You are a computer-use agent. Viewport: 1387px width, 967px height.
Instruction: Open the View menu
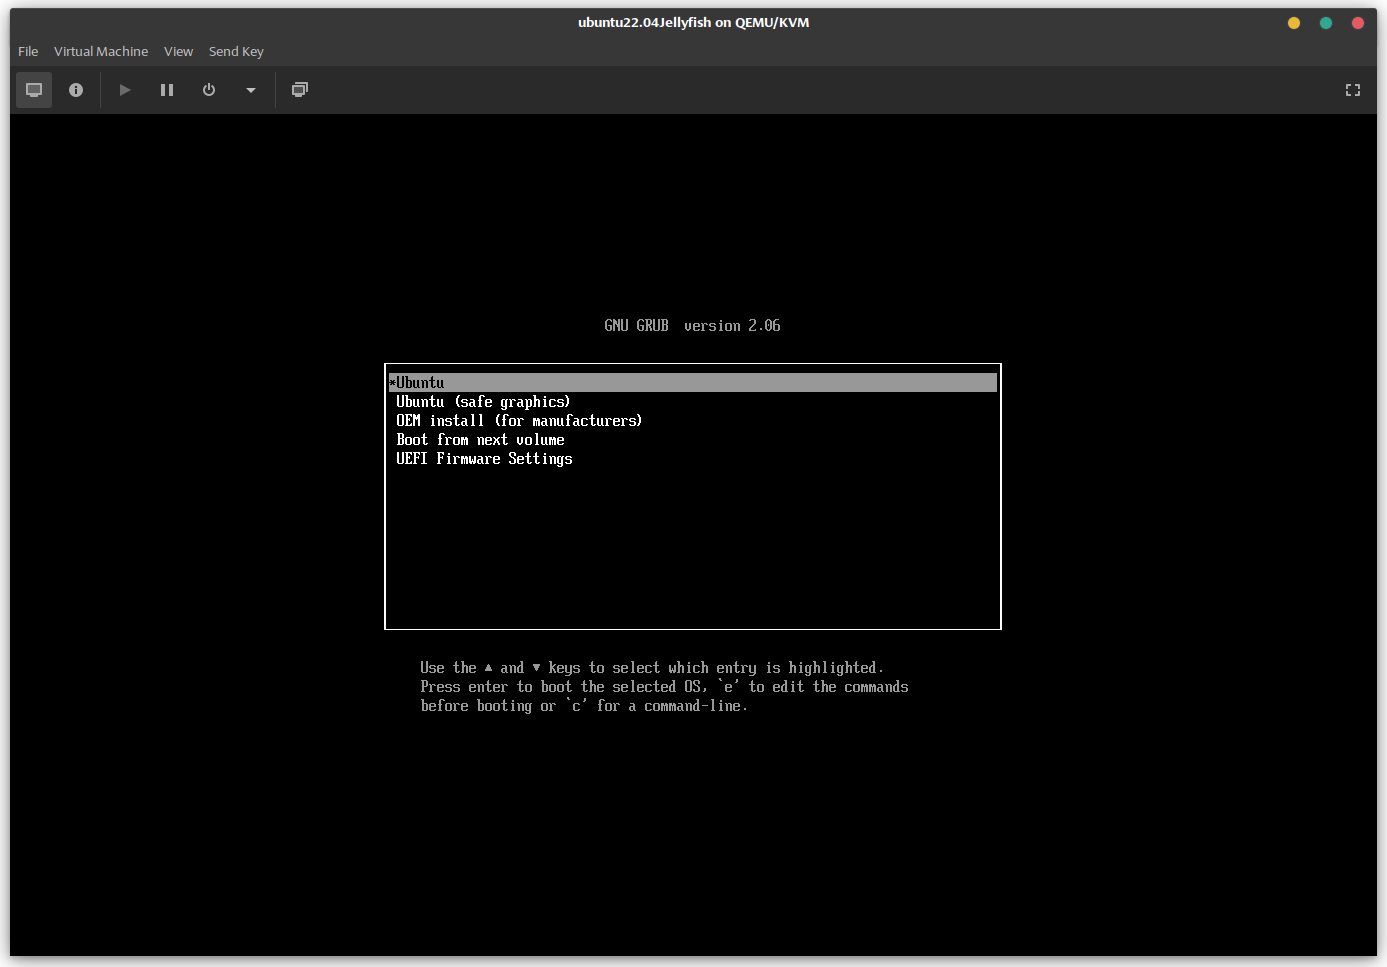tap(178, 51)
